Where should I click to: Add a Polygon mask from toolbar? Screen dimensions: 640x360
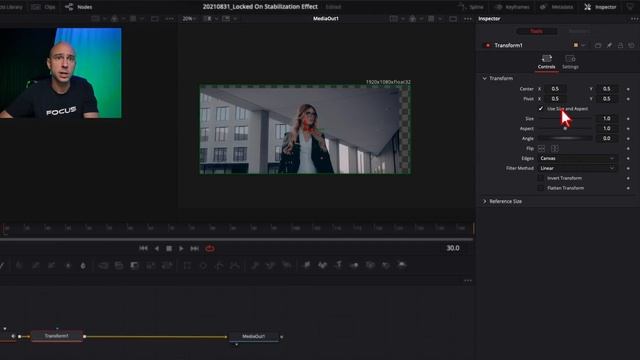coord(219,266)
